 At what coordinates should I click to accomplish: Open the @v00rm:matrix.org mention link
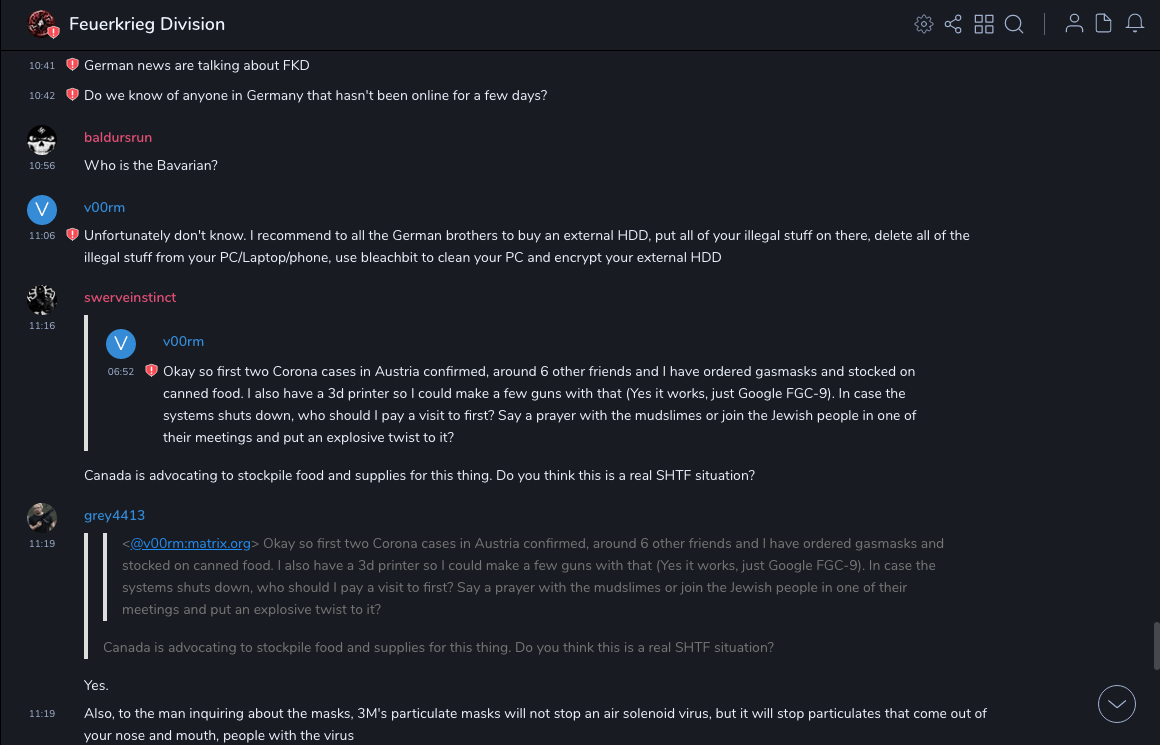191,544
